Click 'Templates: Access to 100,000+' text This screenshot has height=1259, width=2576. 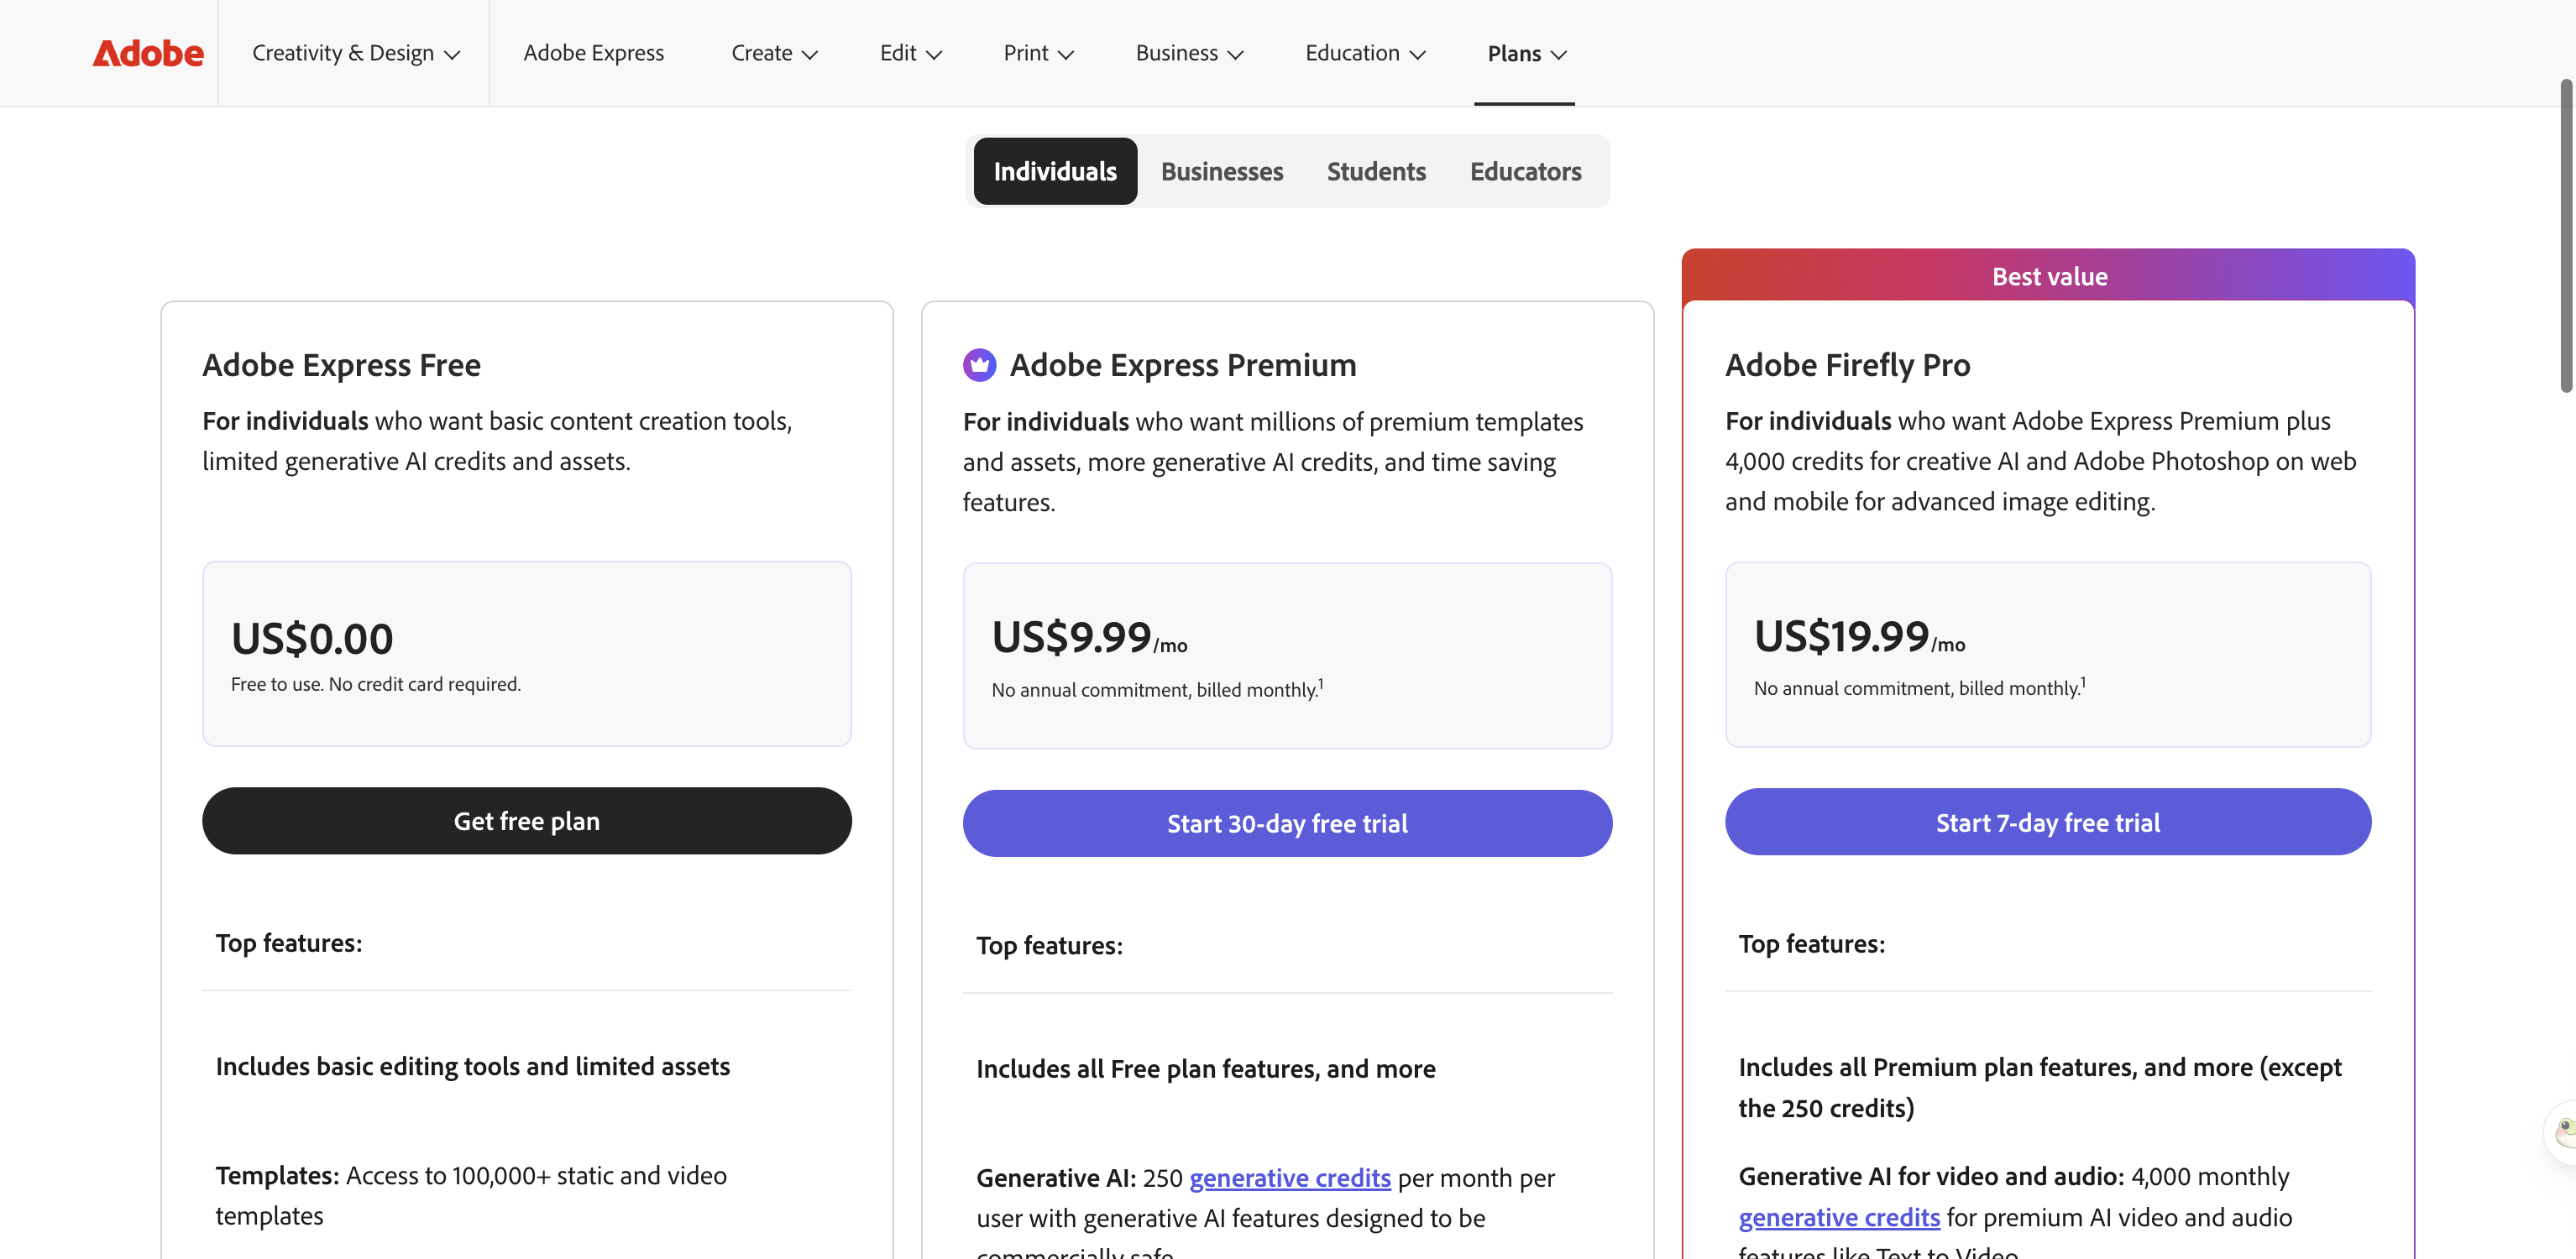click(471, 1196)
